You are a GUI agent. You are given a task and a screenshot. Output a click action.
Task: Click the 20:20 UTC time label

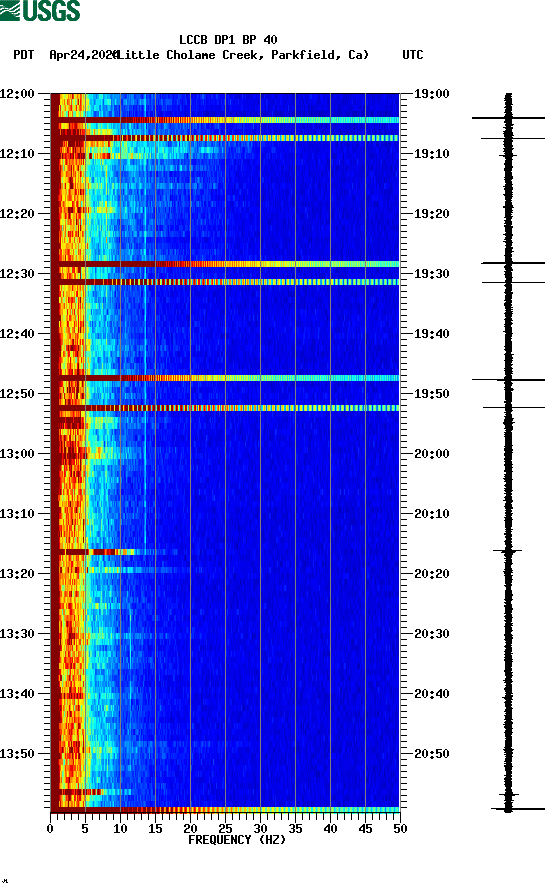432,574
